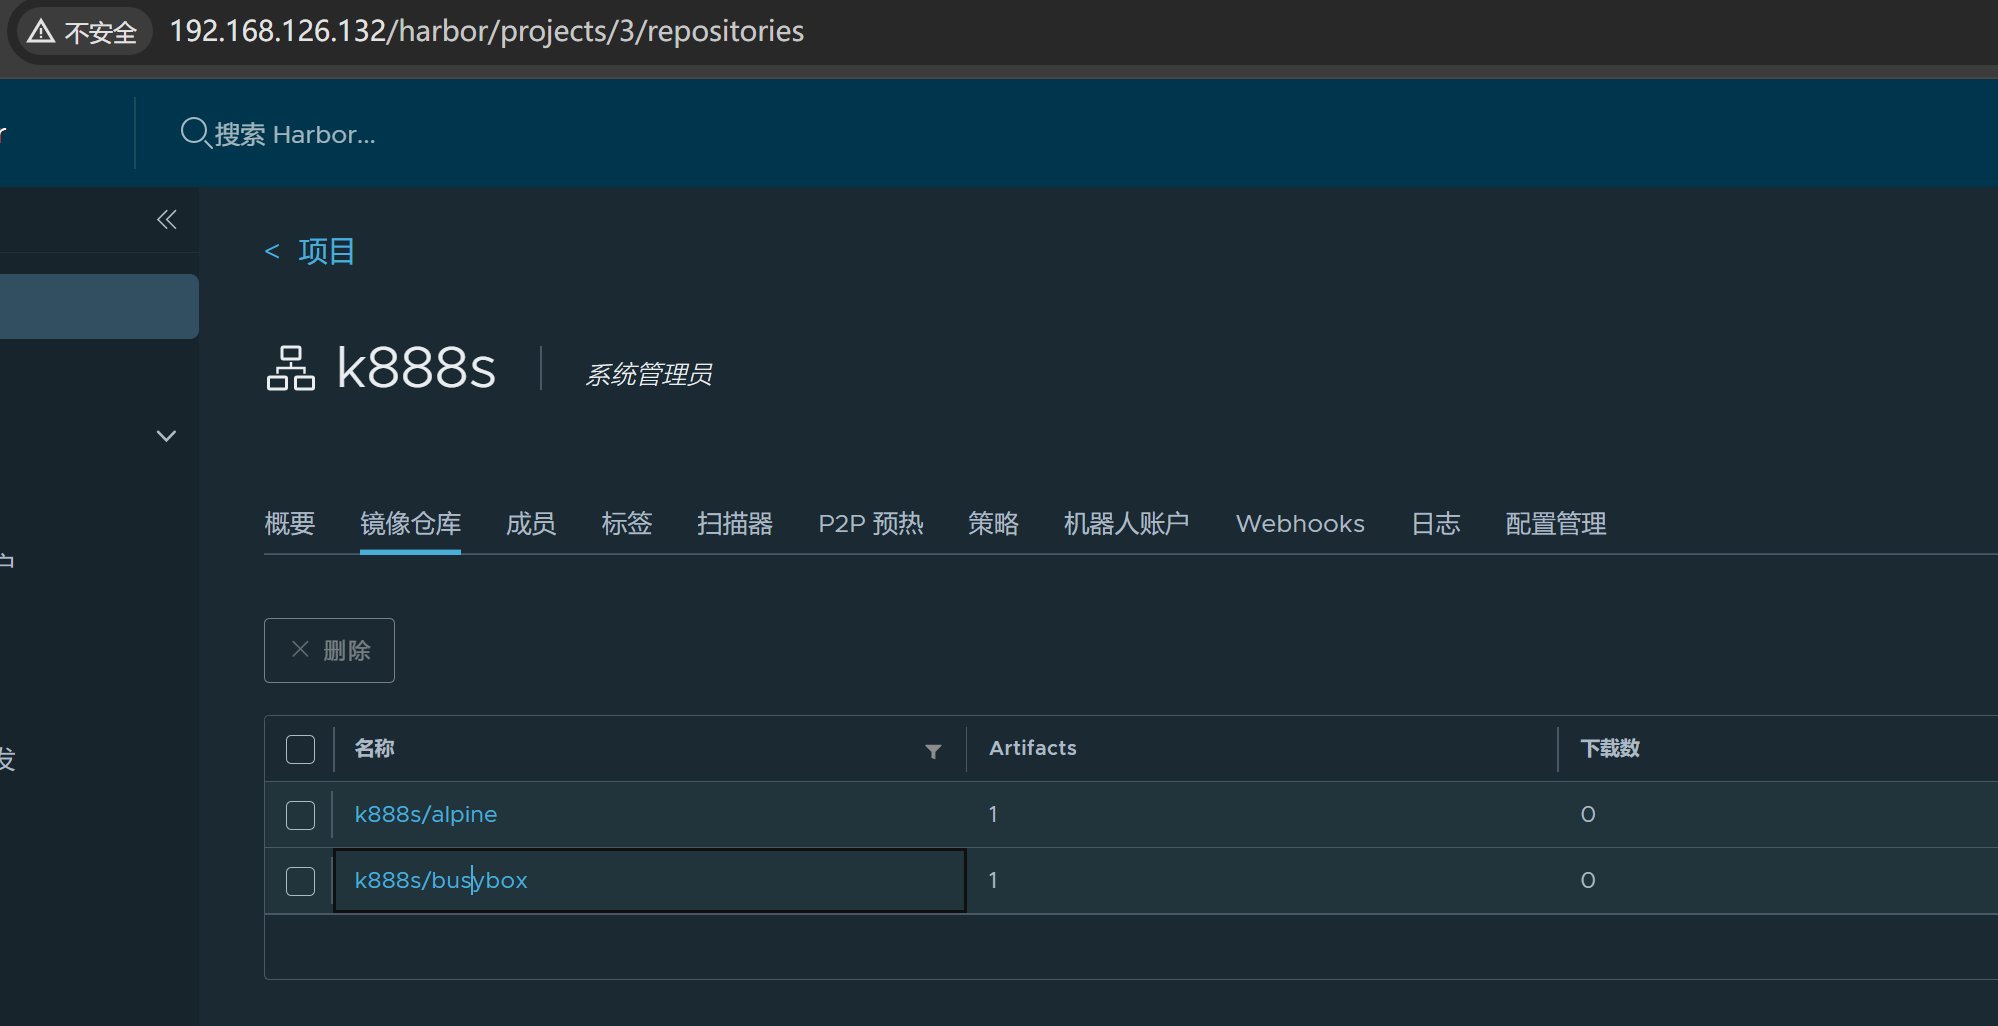
Task: Click the insecure site warning icon
Action: point(41,32)
